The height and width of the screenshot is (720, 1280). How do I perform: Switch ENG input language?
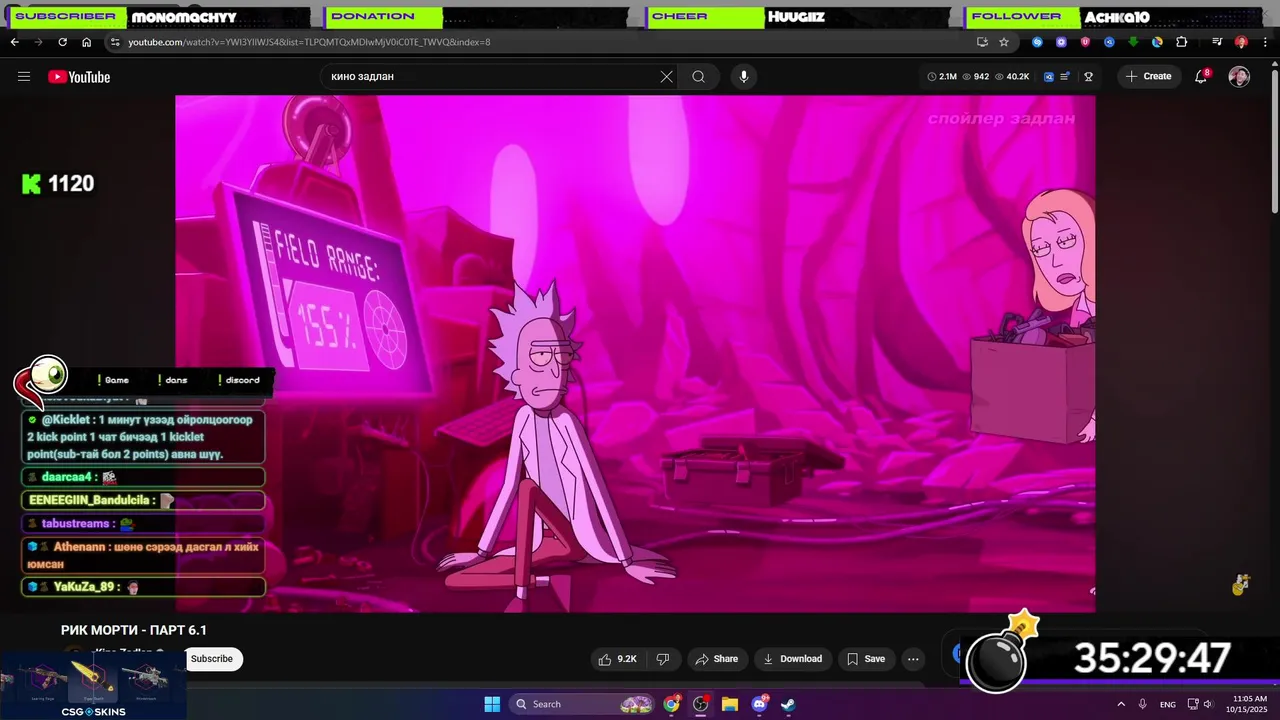click(1168, 704)
